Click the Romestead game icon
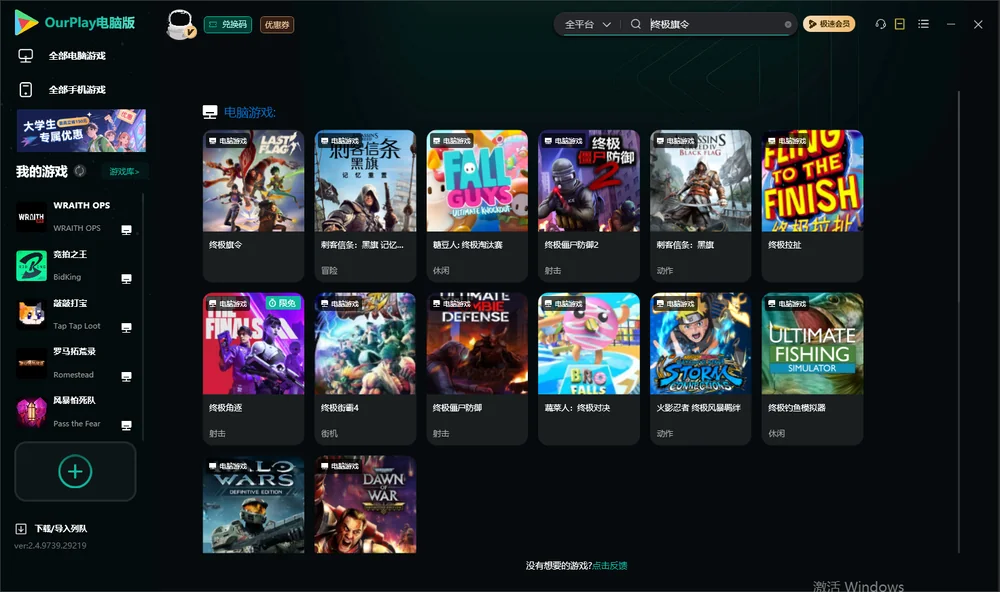 click(31, 364)
